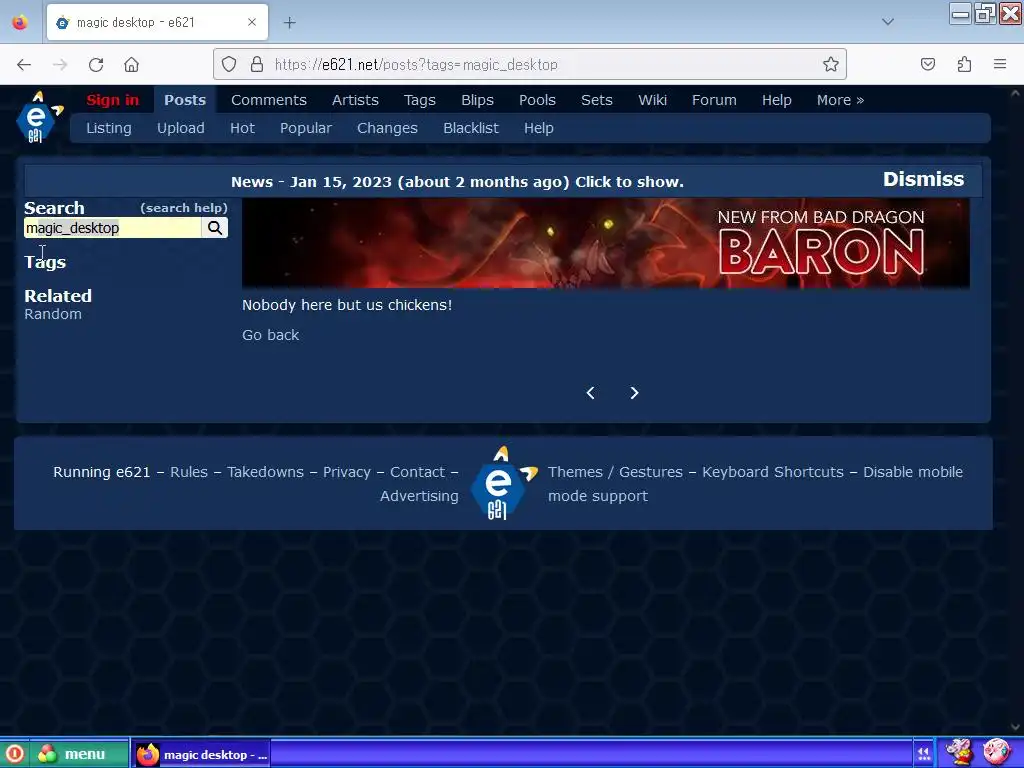Viewport: 1024px width, 768px height.
Task: Select magic desktop Firefox taskbar item
Action: point(201,754)
